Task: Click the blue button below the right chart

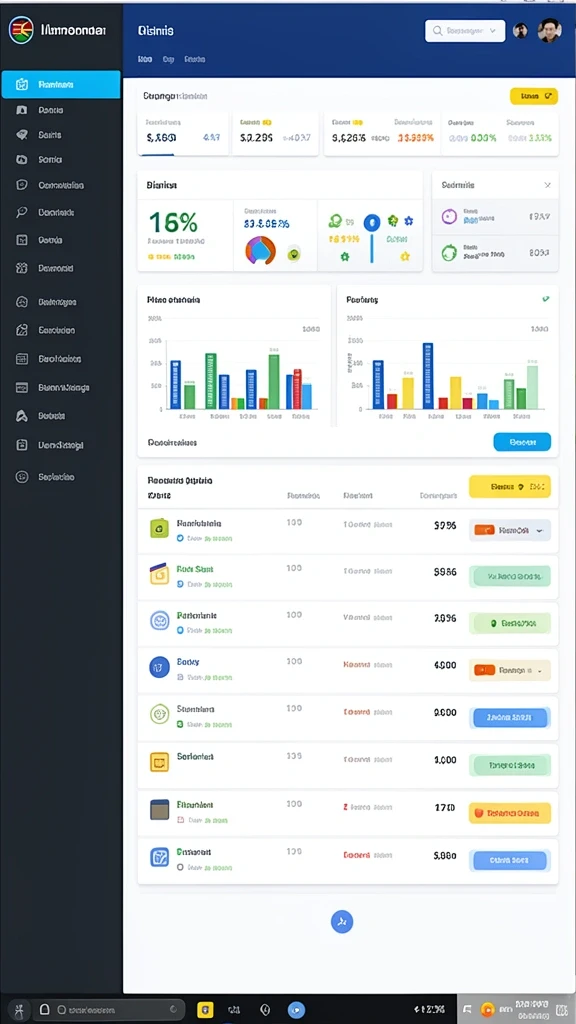Action: pyautogui.click(x=522, y=442)
